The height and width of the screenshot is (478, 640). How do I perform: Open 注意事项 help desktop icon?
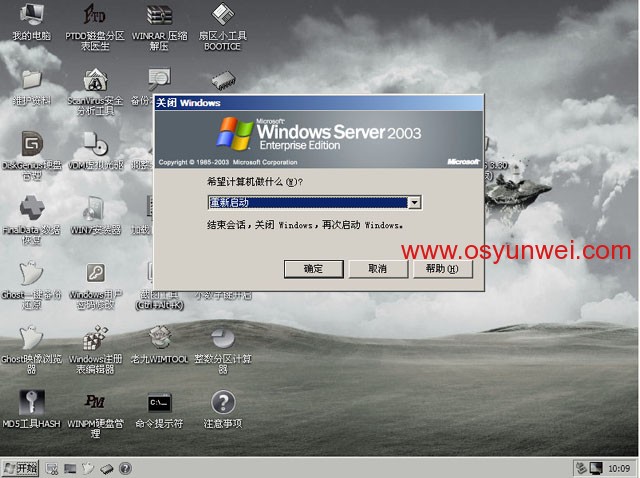pos(223,410)
